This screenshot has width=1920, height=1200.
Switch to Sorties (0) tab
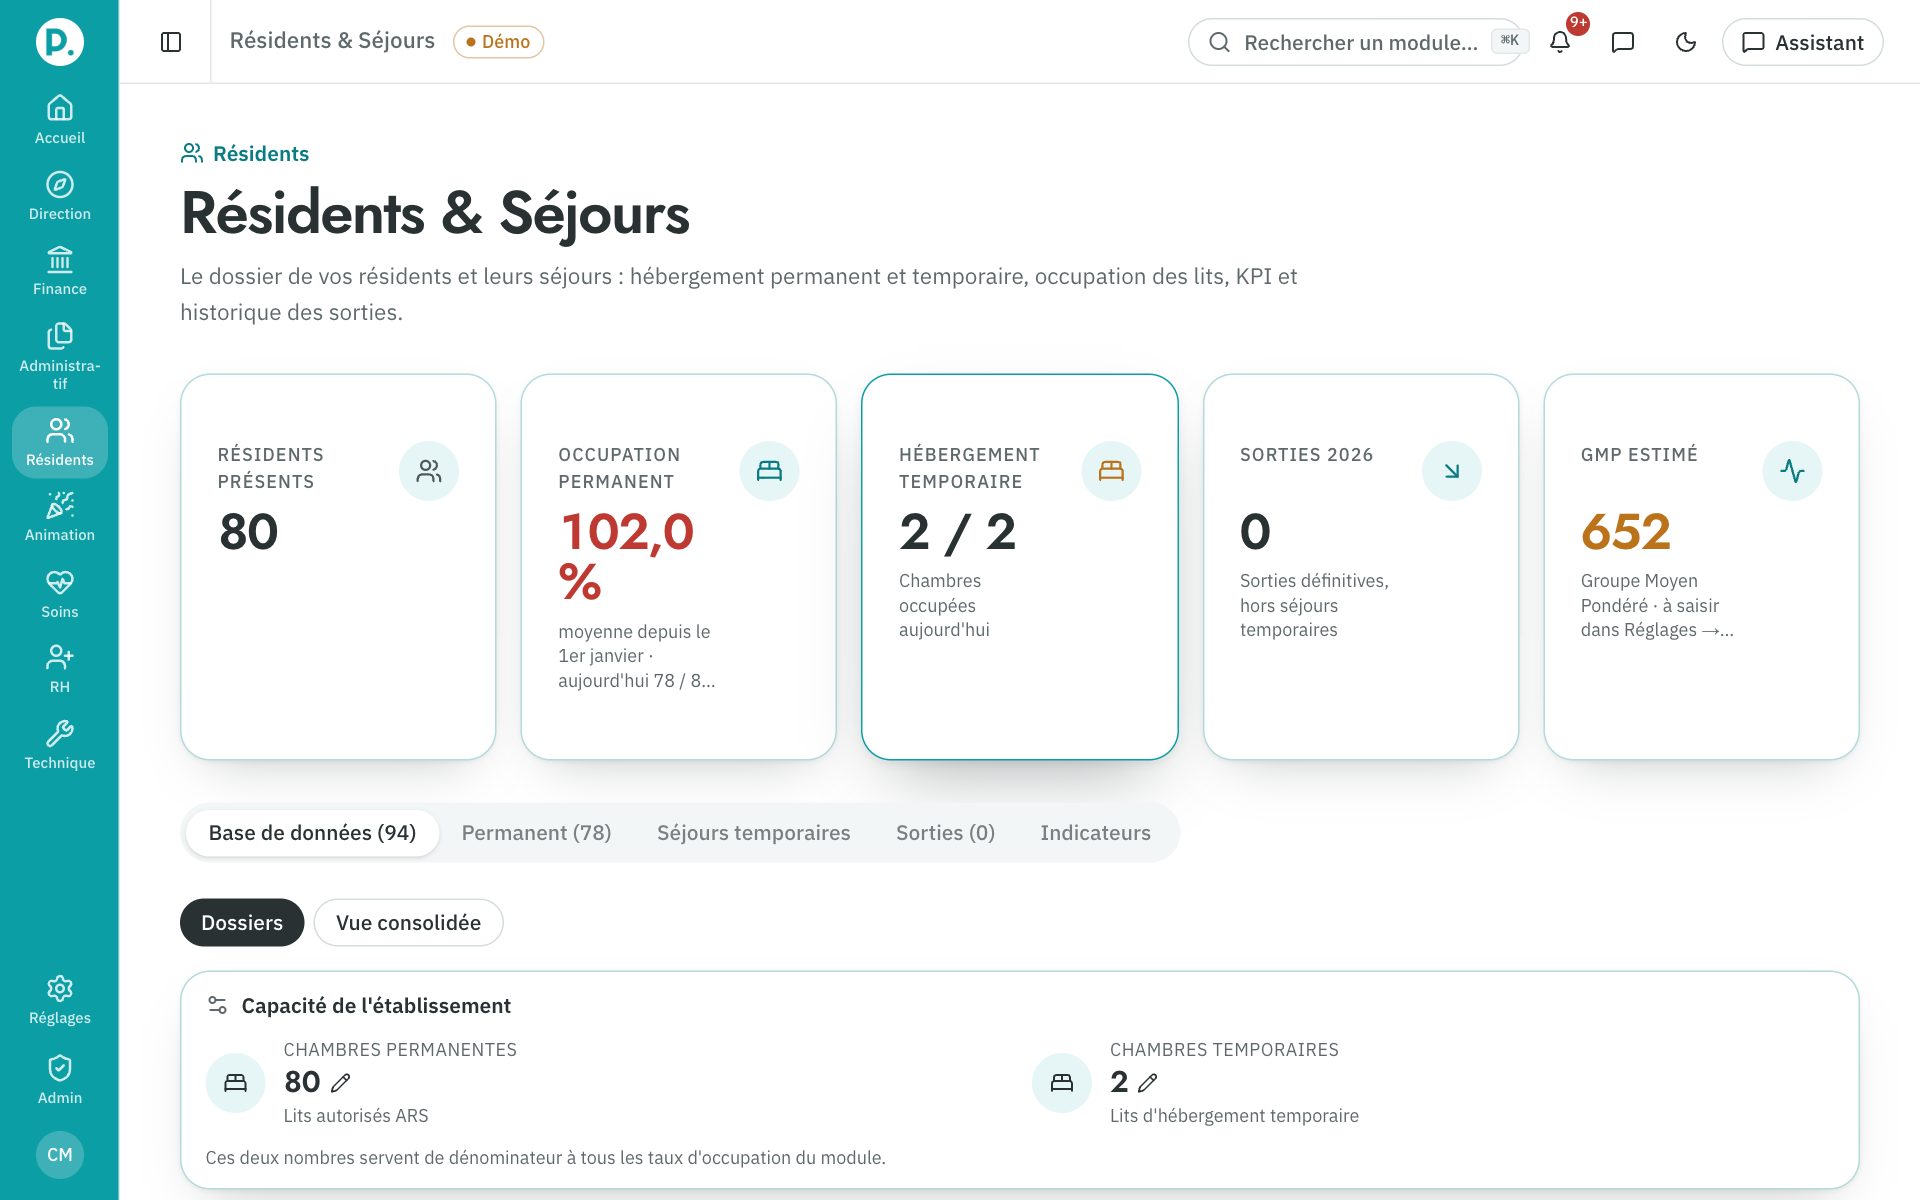click(945, 833)
